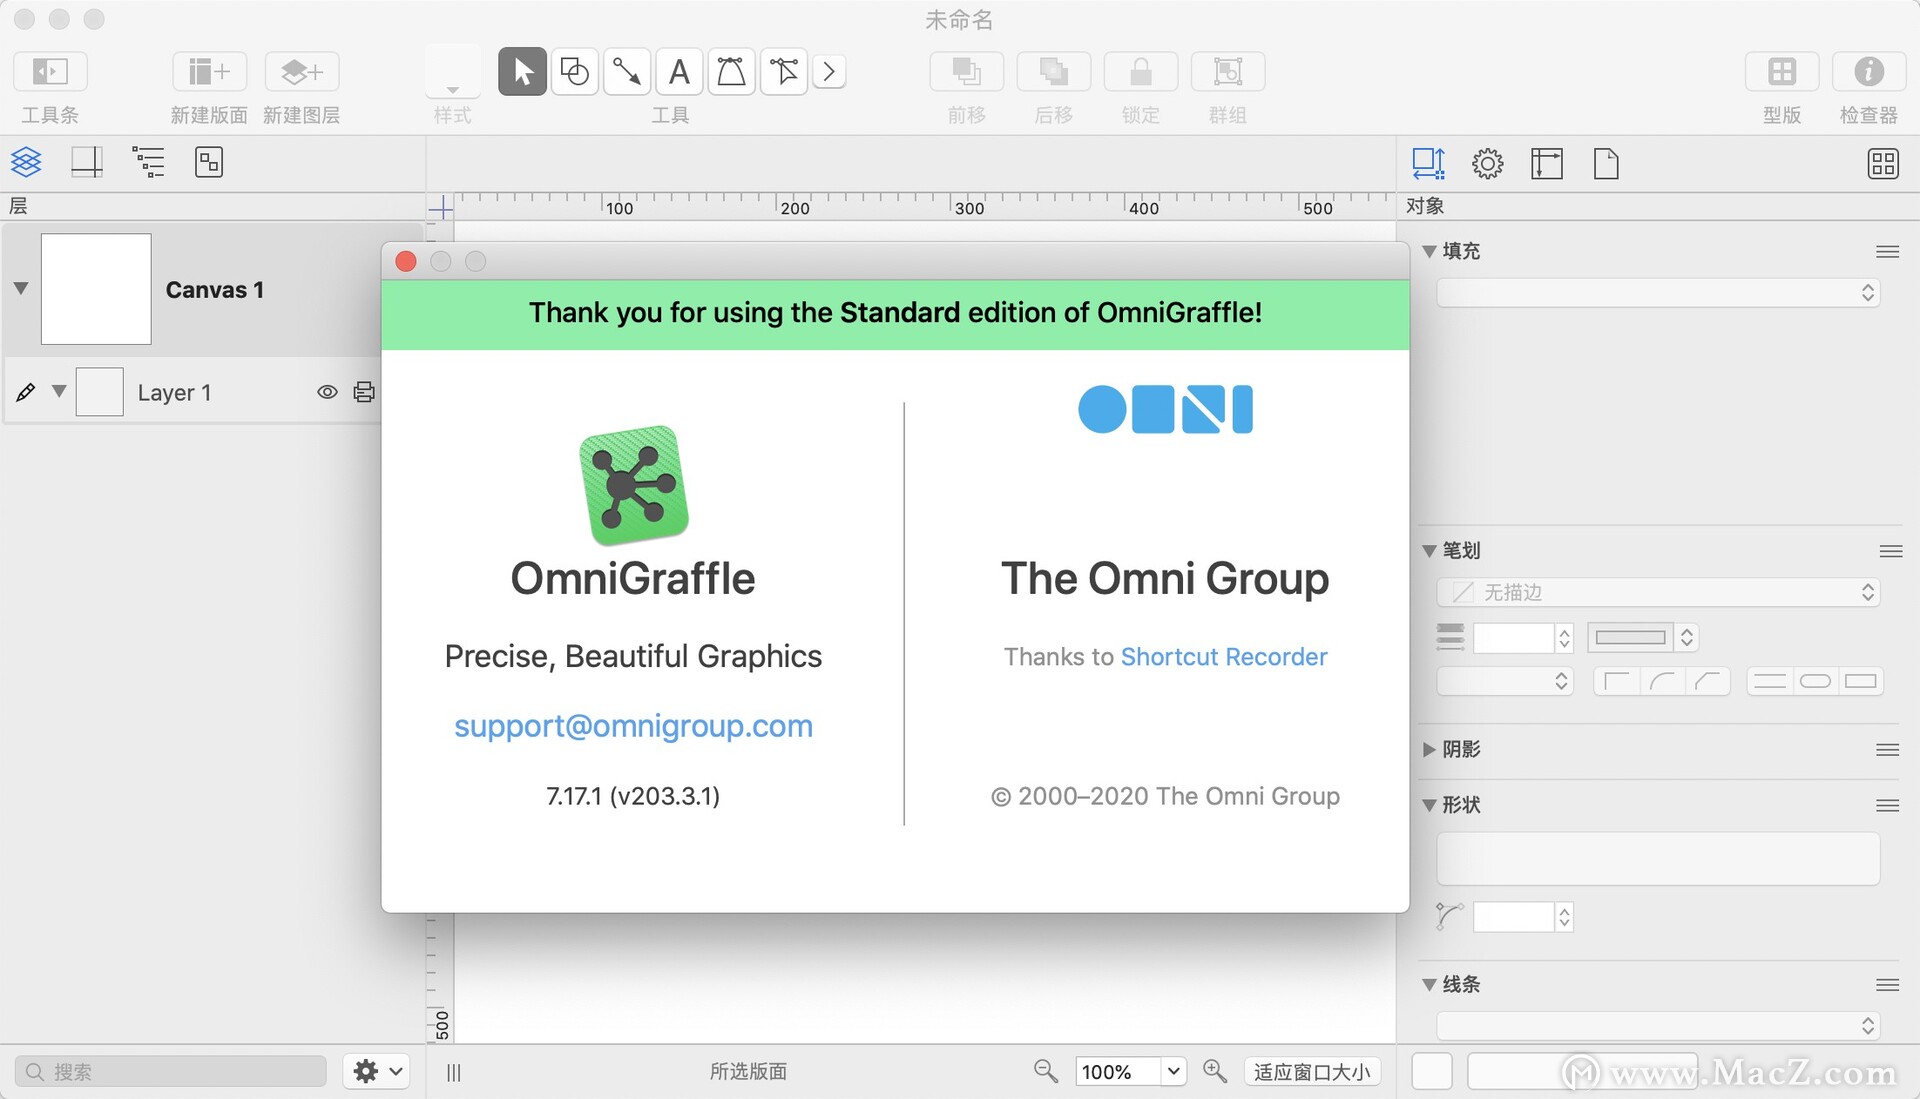1920x1099 pixels.
Task: Click the 新建版面 toolbar button
Action: tap(207, 71)
